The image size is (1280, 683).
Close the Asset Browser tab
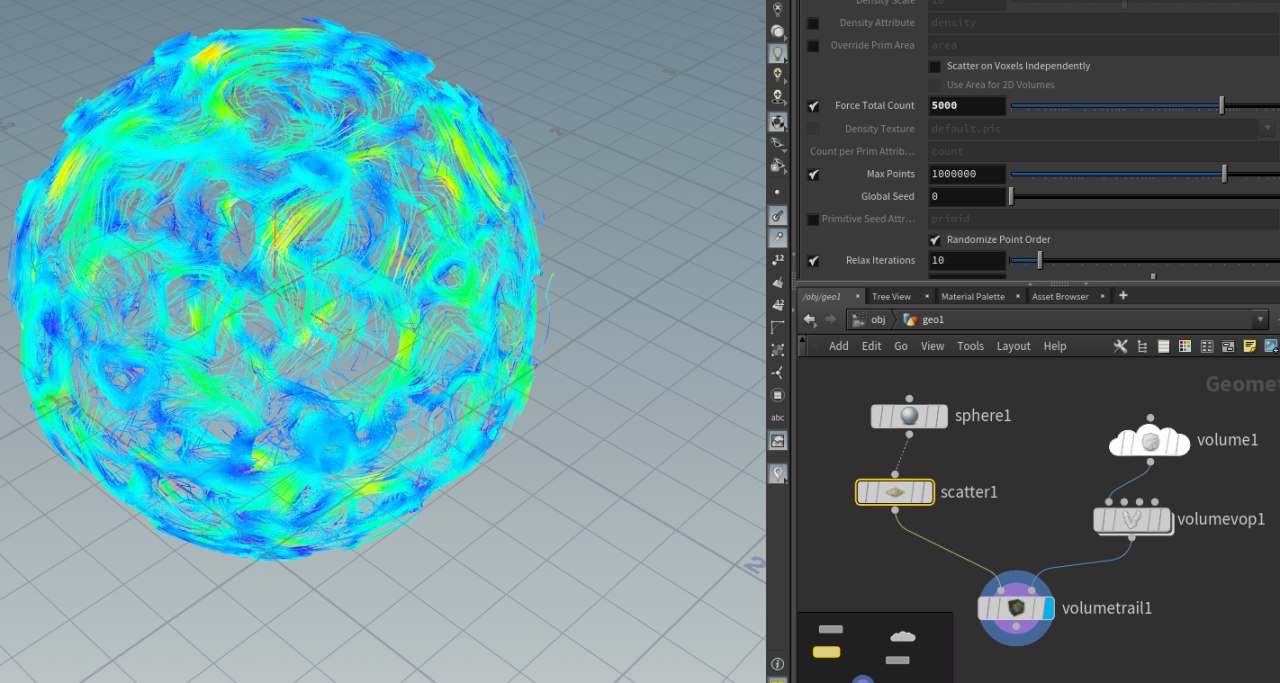[1102, 296]
